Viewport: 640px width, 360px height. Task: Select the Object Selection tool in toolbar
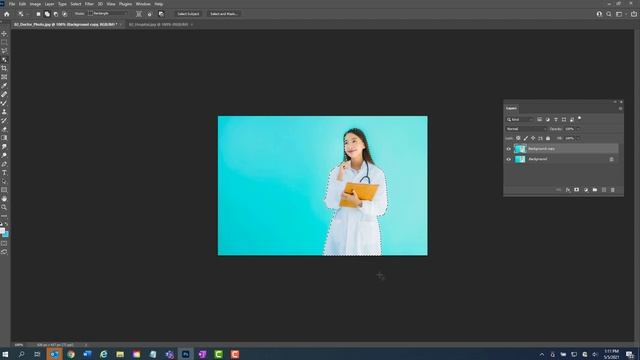click(4, 60)
